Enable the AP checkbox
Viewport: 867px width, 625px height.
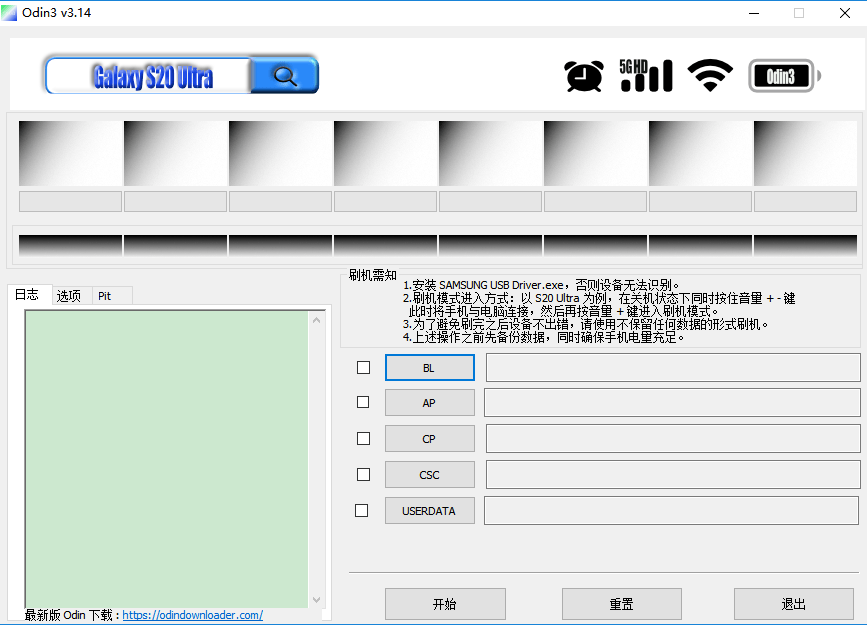(362, 402)
